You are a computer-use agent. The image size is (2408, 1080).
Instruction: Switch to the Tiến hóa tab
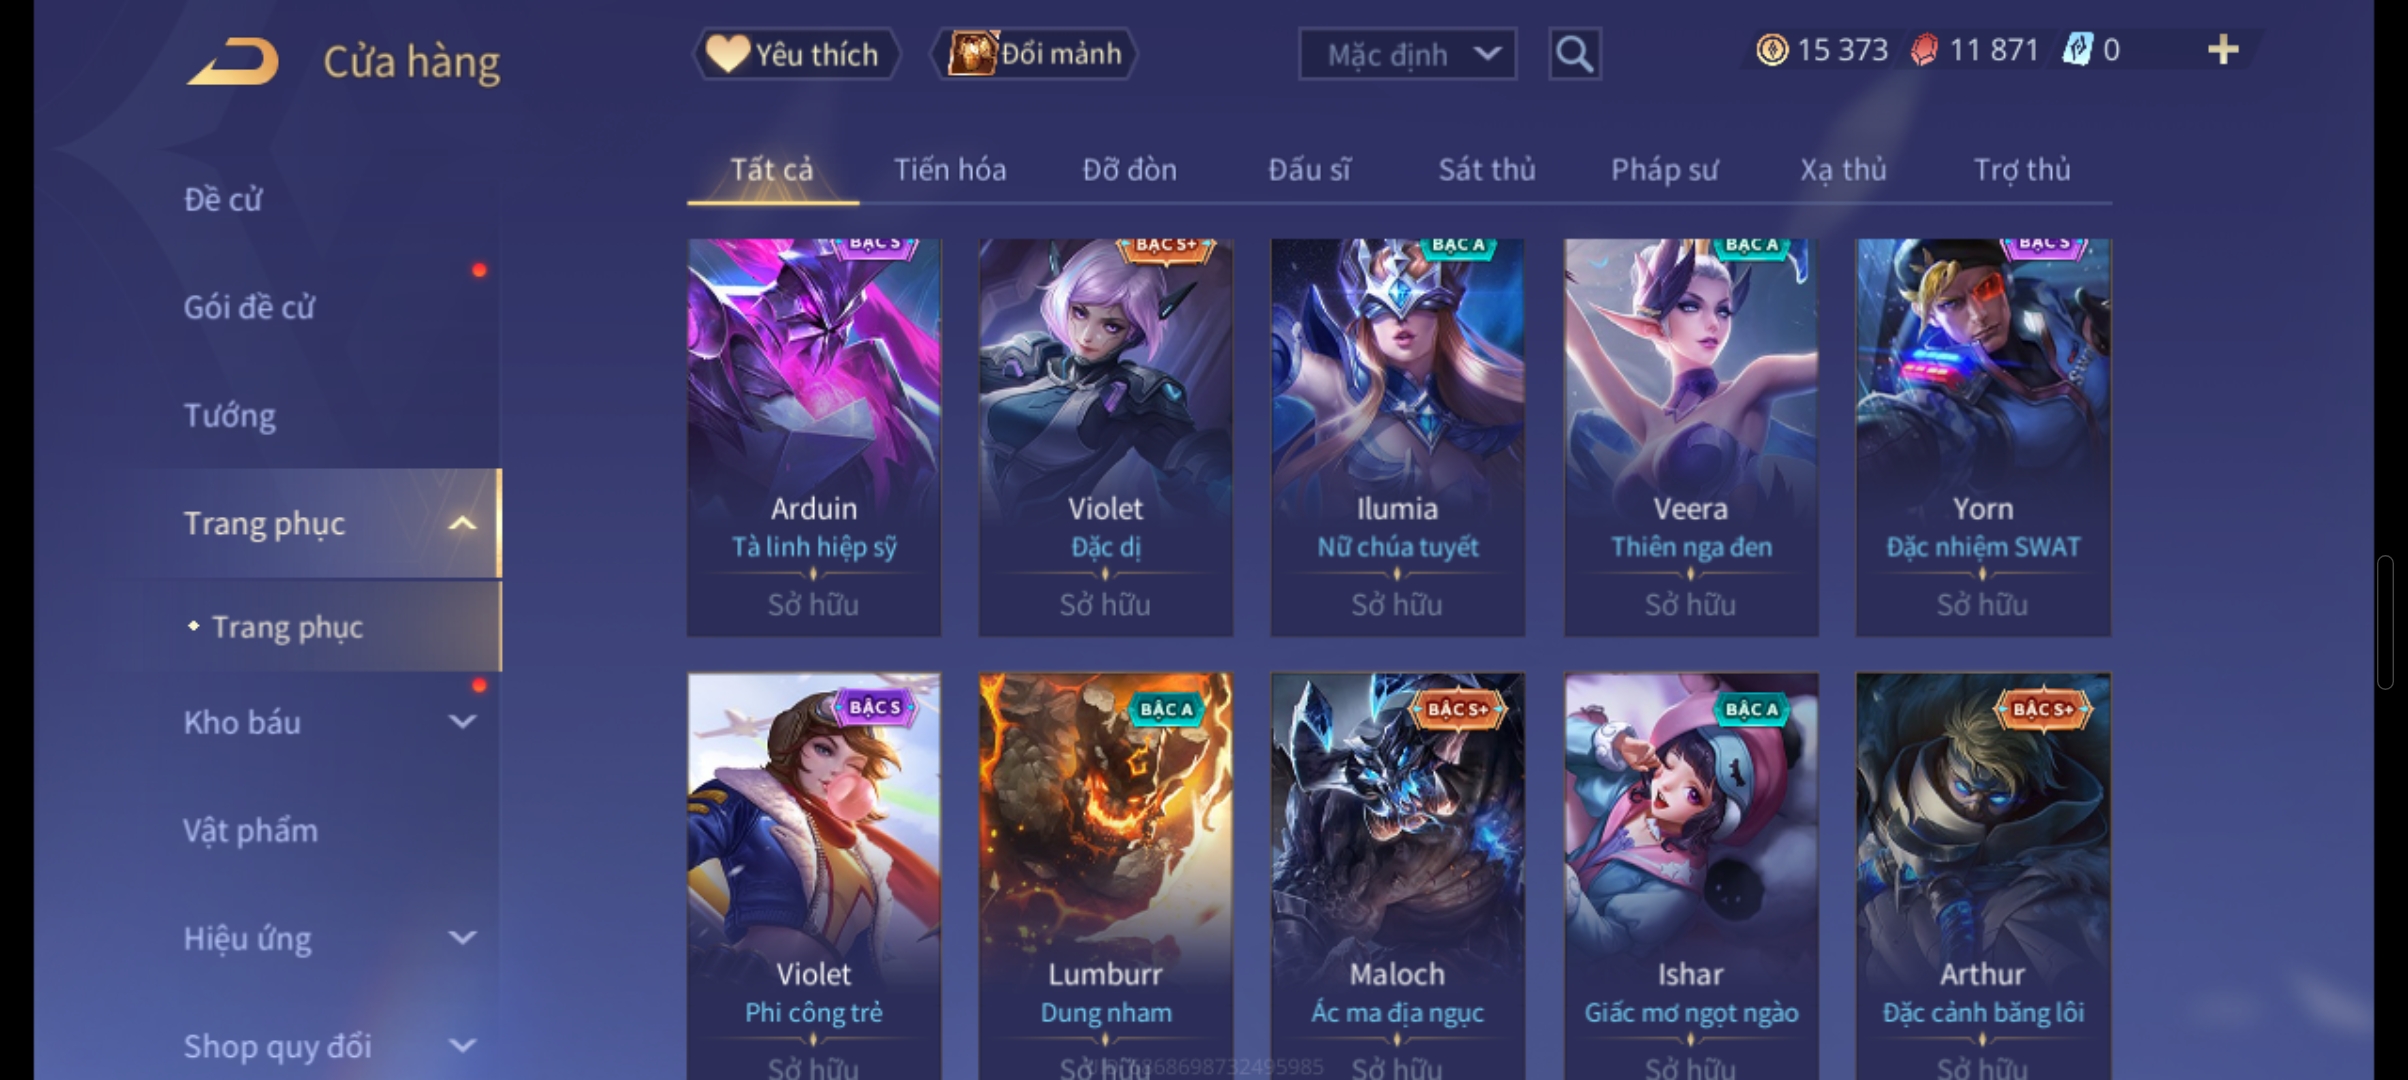tap(949, 170)
